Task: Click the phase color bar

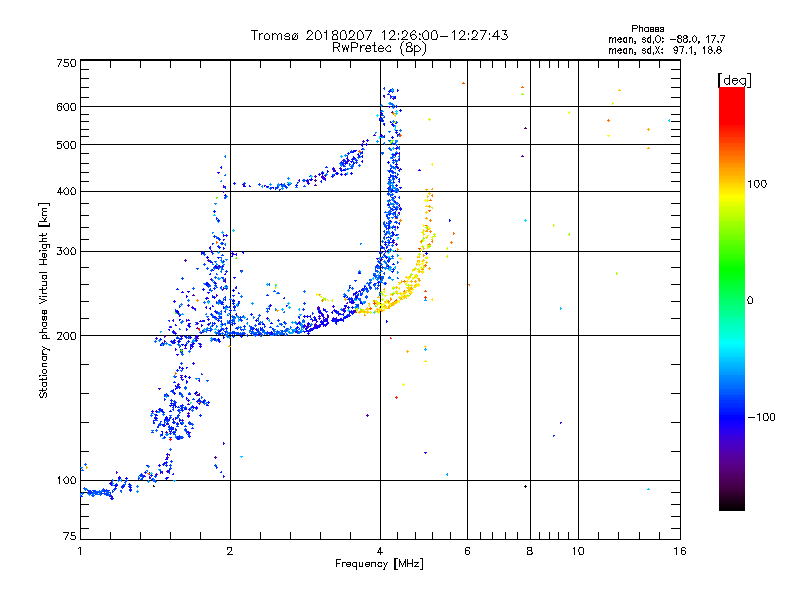Action: [x=732, y=298]
